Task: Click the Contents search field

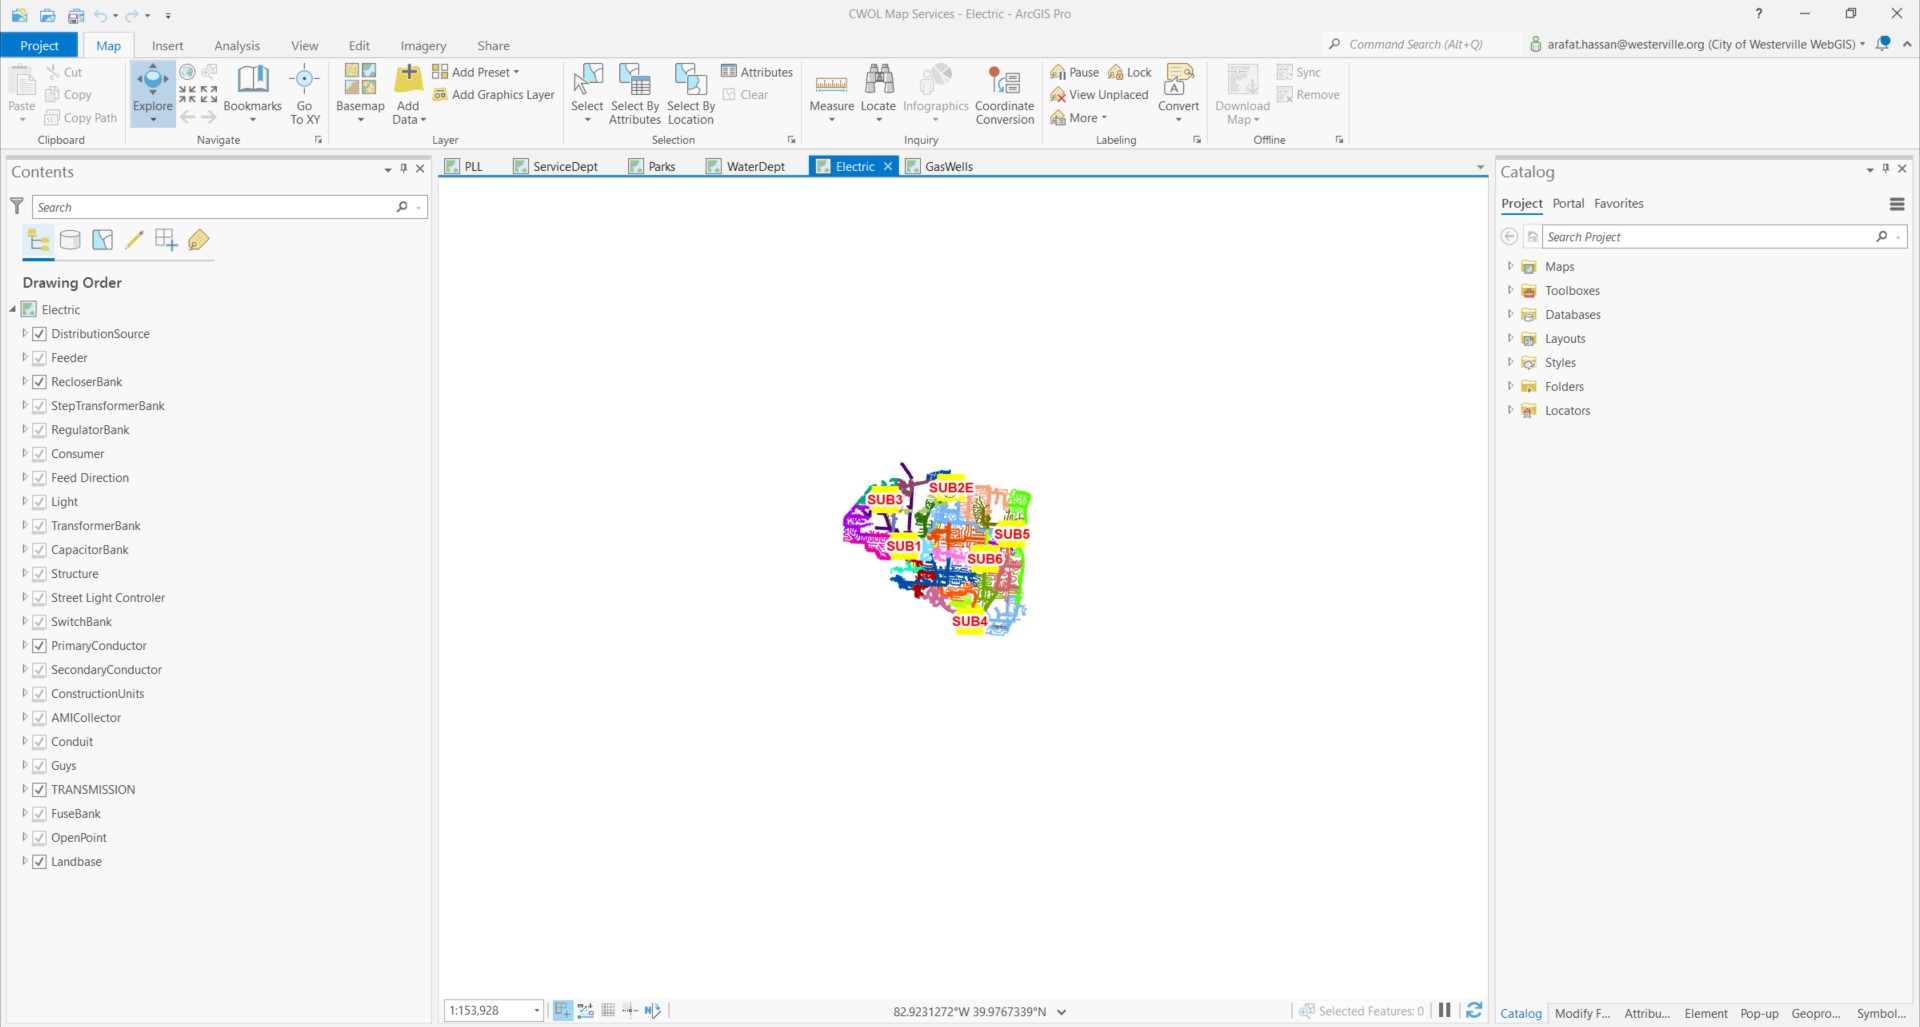Action: [215, 207]
